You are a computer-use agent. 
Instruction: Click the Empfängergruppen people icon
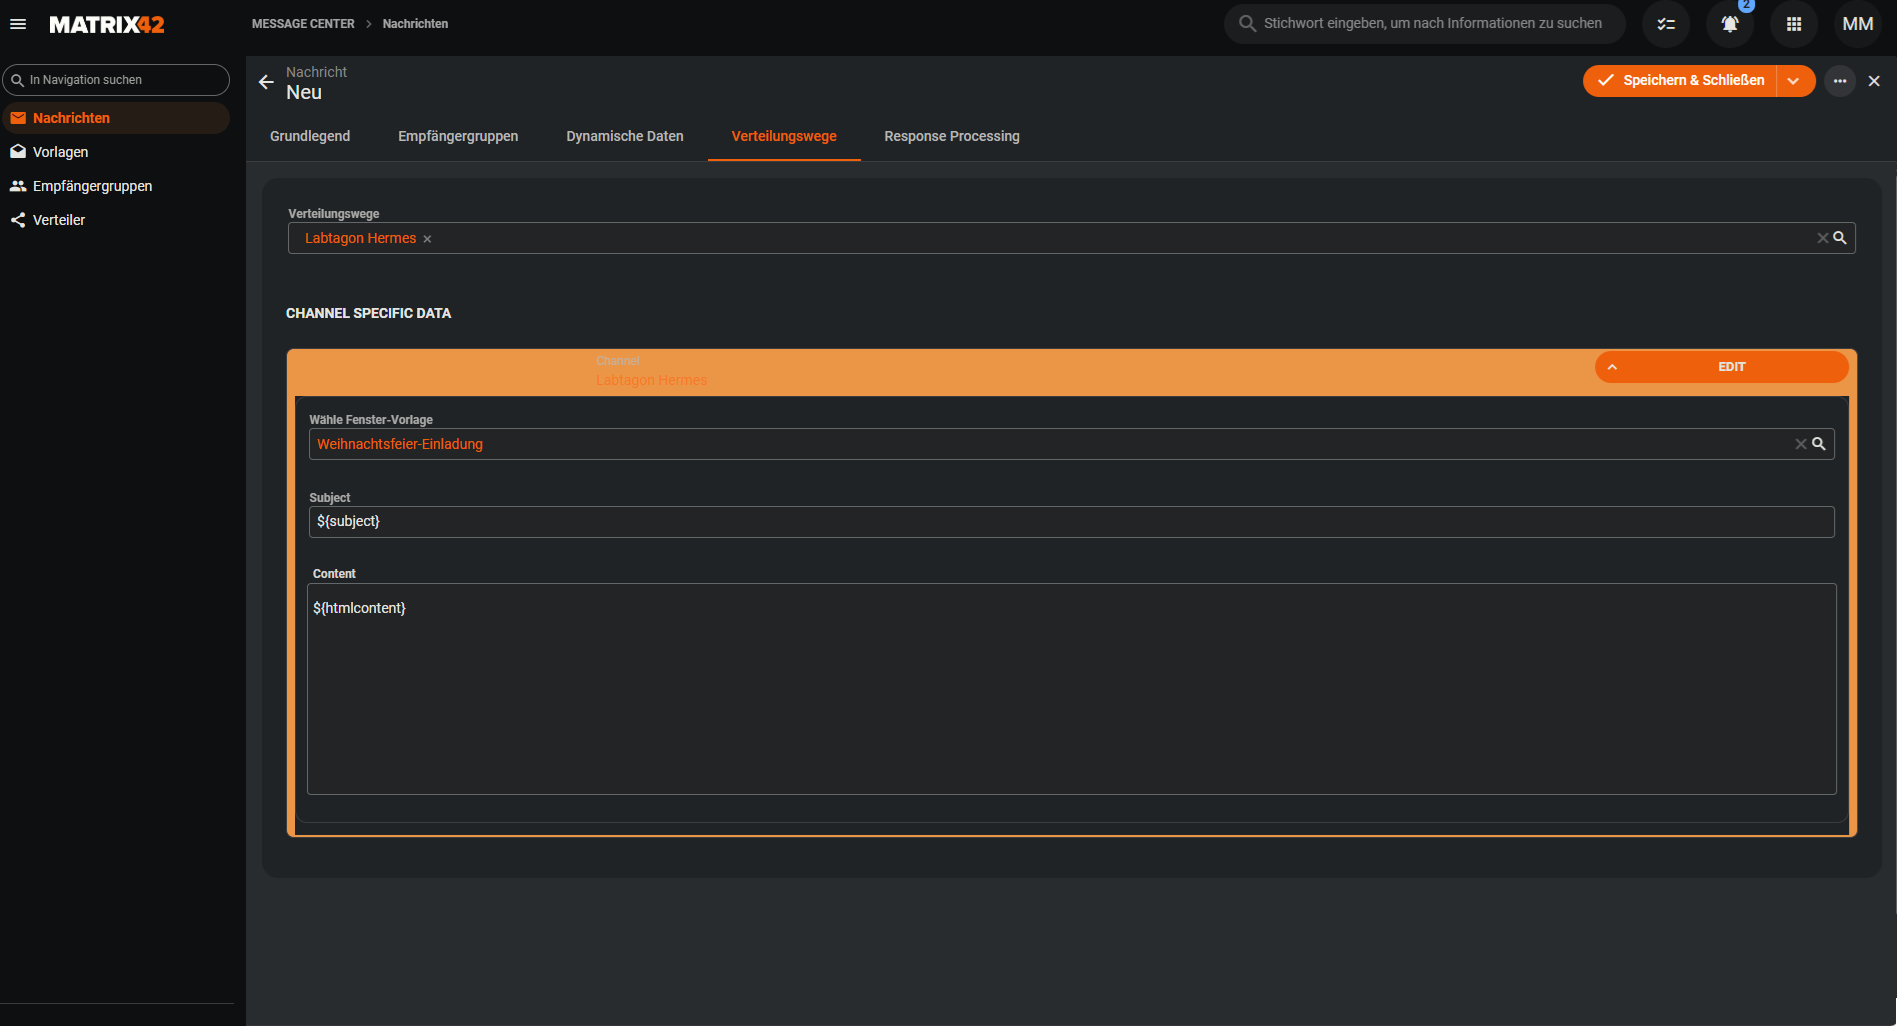18,186
